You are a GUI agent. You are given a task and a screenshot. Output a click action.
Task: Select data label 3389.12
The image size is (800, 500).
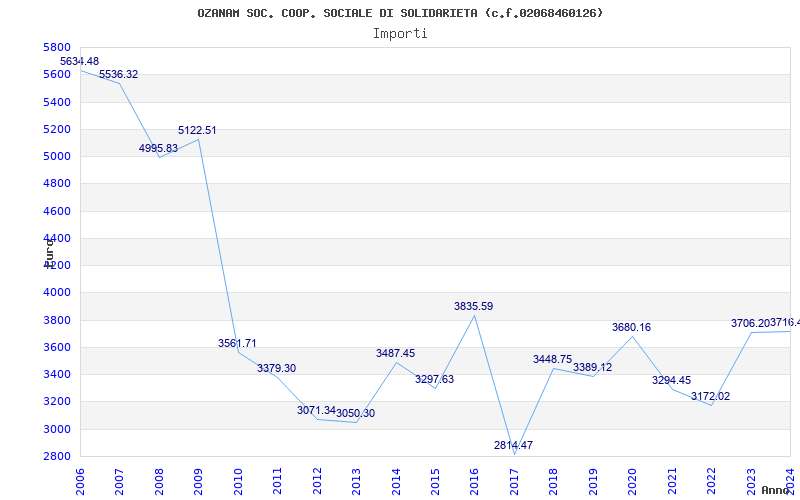coord(592,367)
